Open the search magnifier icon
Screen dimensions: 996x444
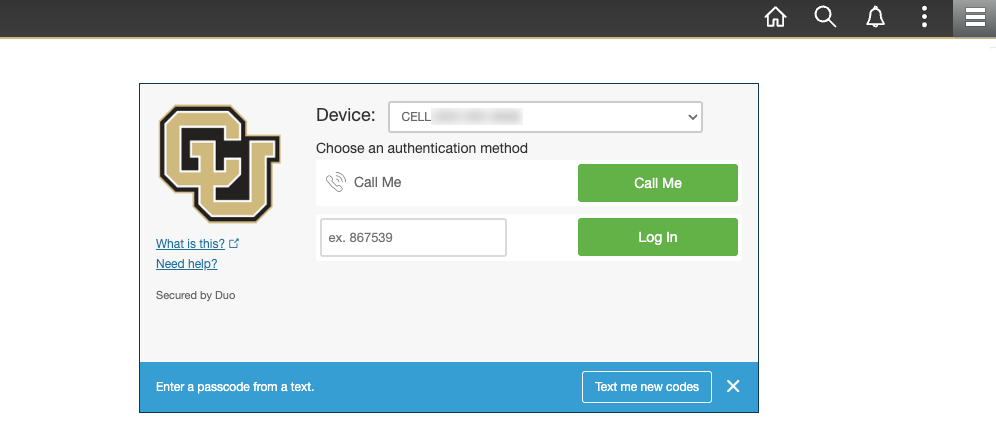pyautogui.click(x=825, y=17)
